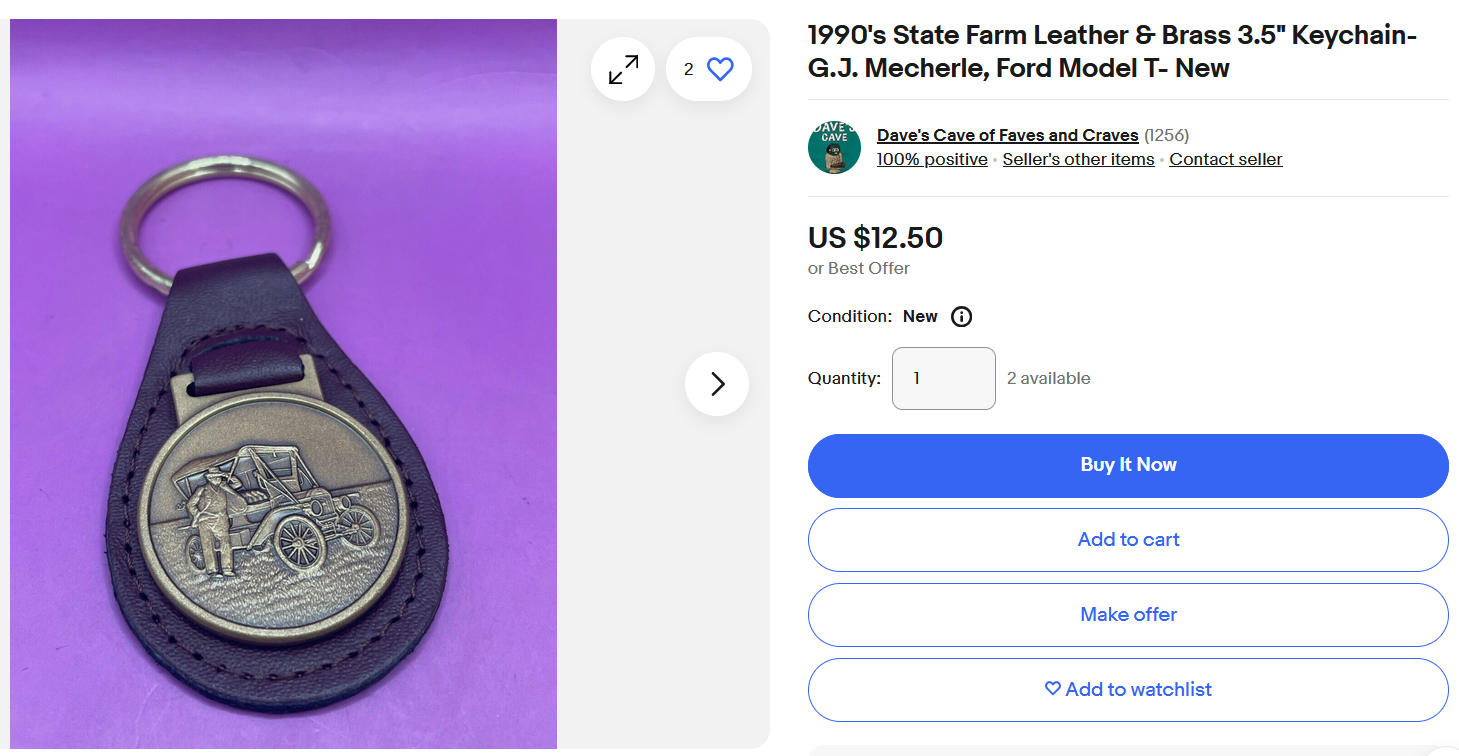Click the US $12.50 price
Image resolution: width=1459 pixels, height=756 pixels.
(875, 238)
